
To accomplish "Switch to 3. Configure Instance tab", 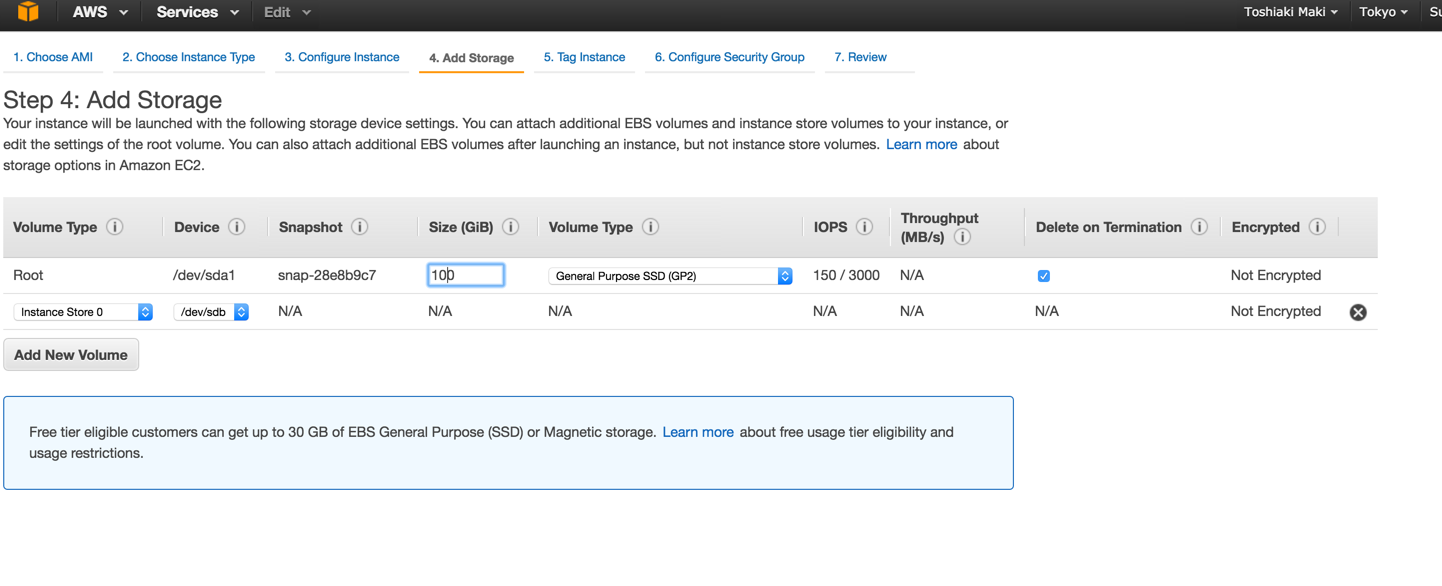I will coord(342,57).
